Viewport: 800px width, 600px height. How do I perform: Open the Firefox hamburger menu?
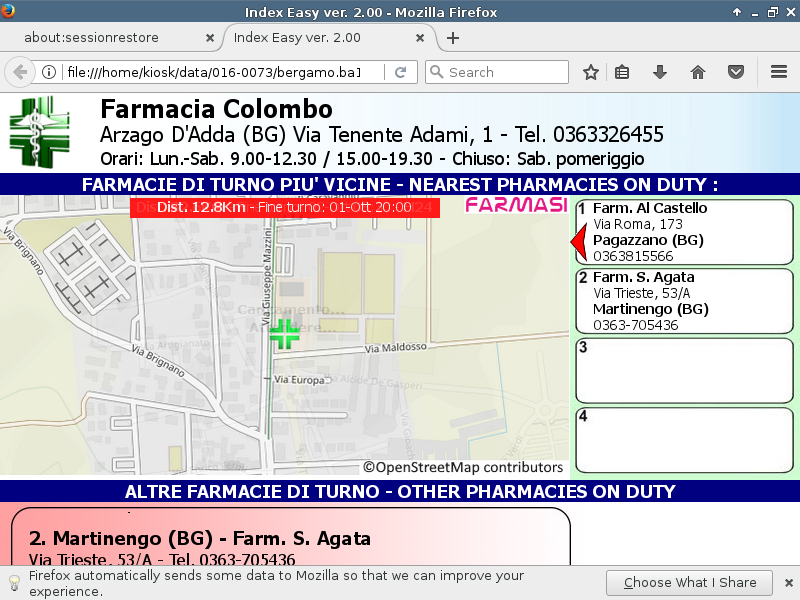(x=779, y=72)
